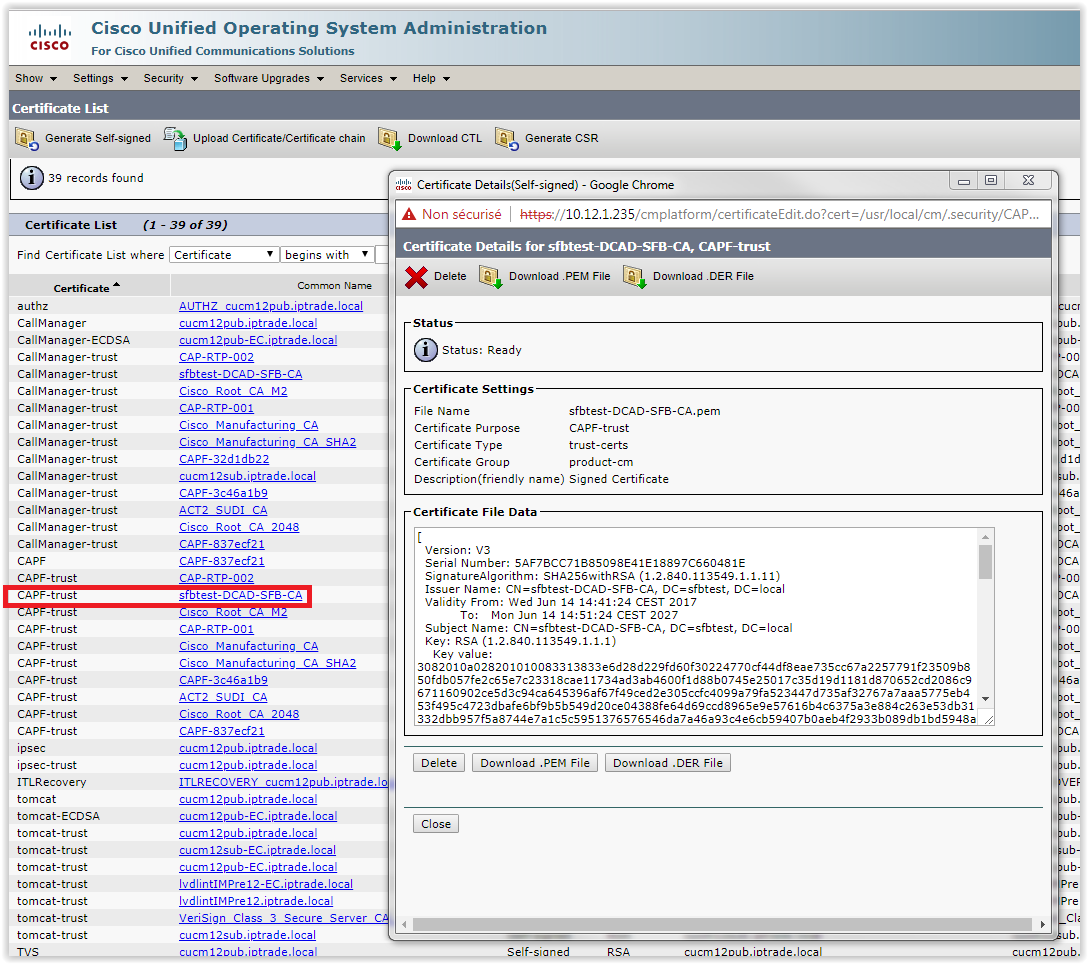This screenshot has height=964, width=1088.
Task: Click the bottom Delete button in popup
Action: tap(439, 763)
